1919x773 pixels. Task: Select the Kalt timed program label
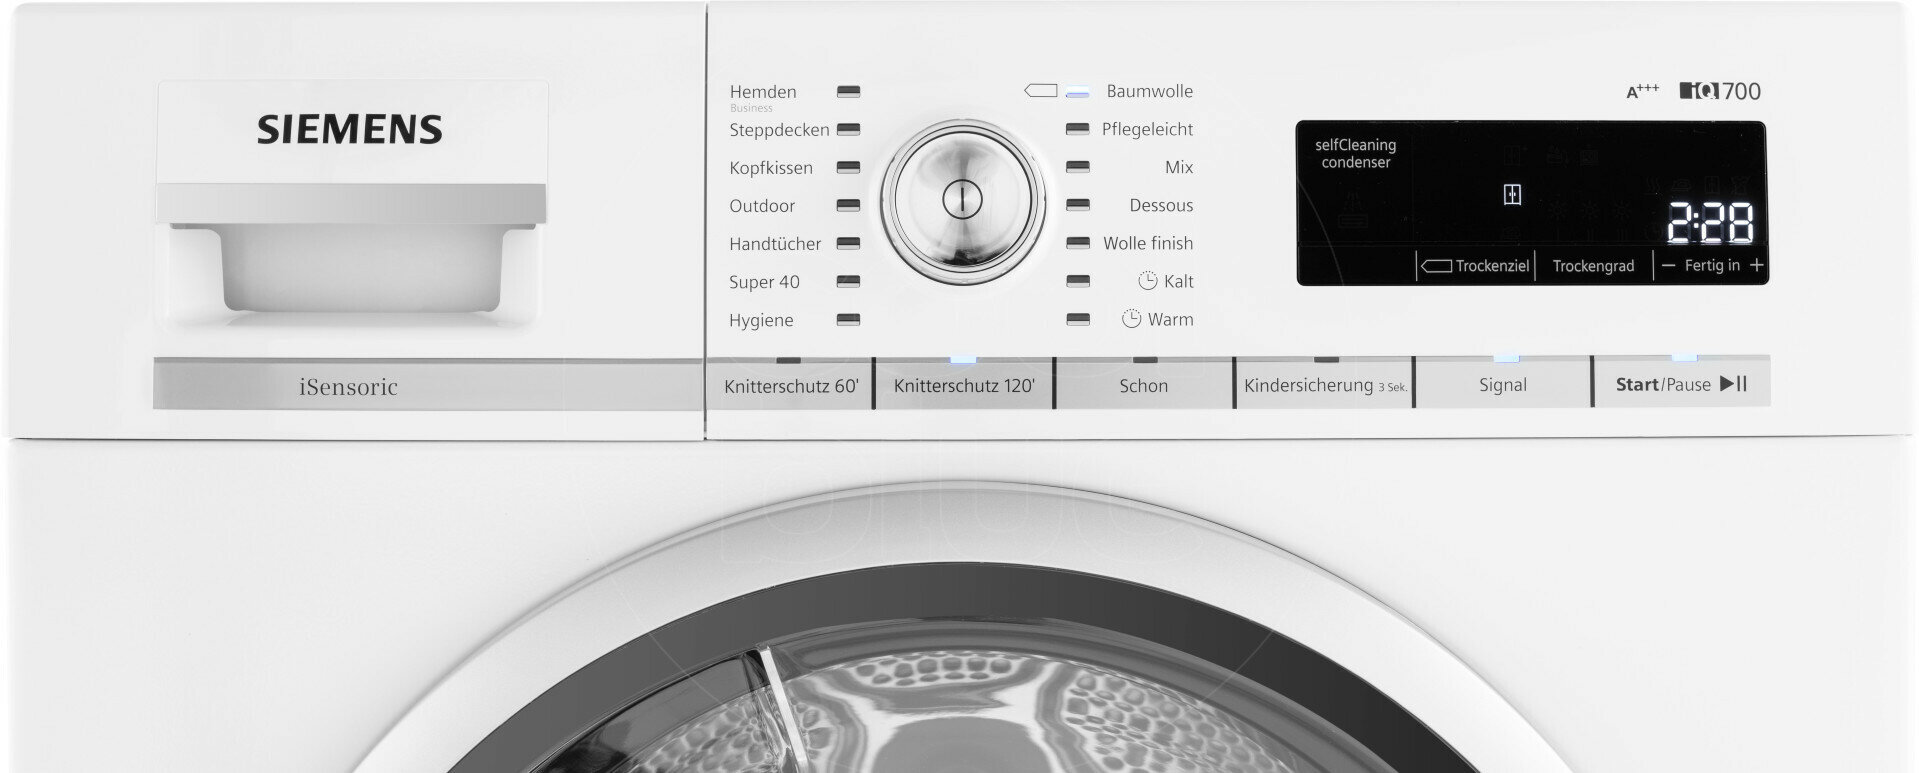coord(1179,281)
